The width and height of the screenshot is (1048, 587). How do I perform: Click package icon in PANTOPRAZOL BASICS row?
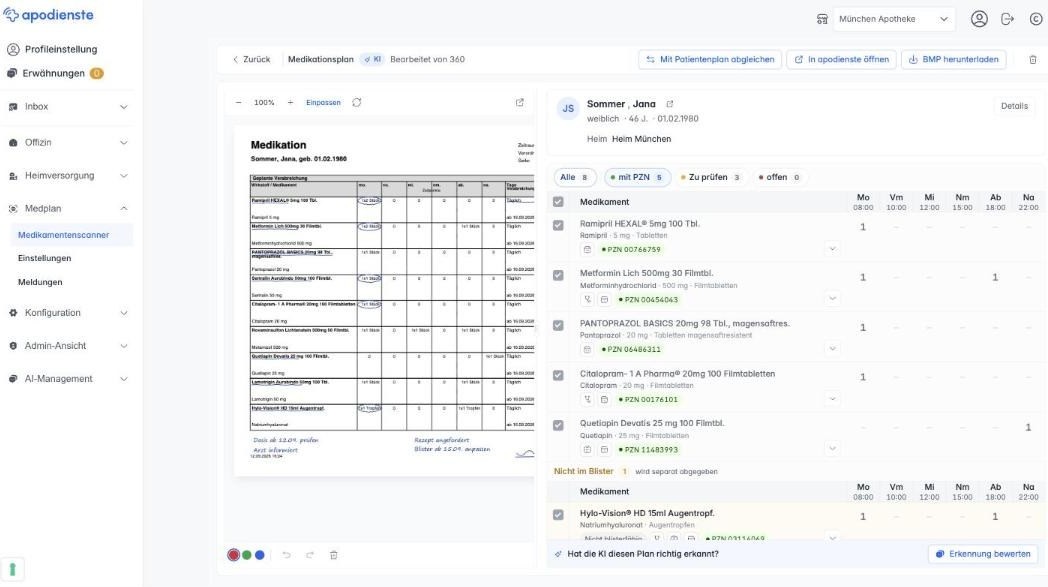tap(587, 349)
